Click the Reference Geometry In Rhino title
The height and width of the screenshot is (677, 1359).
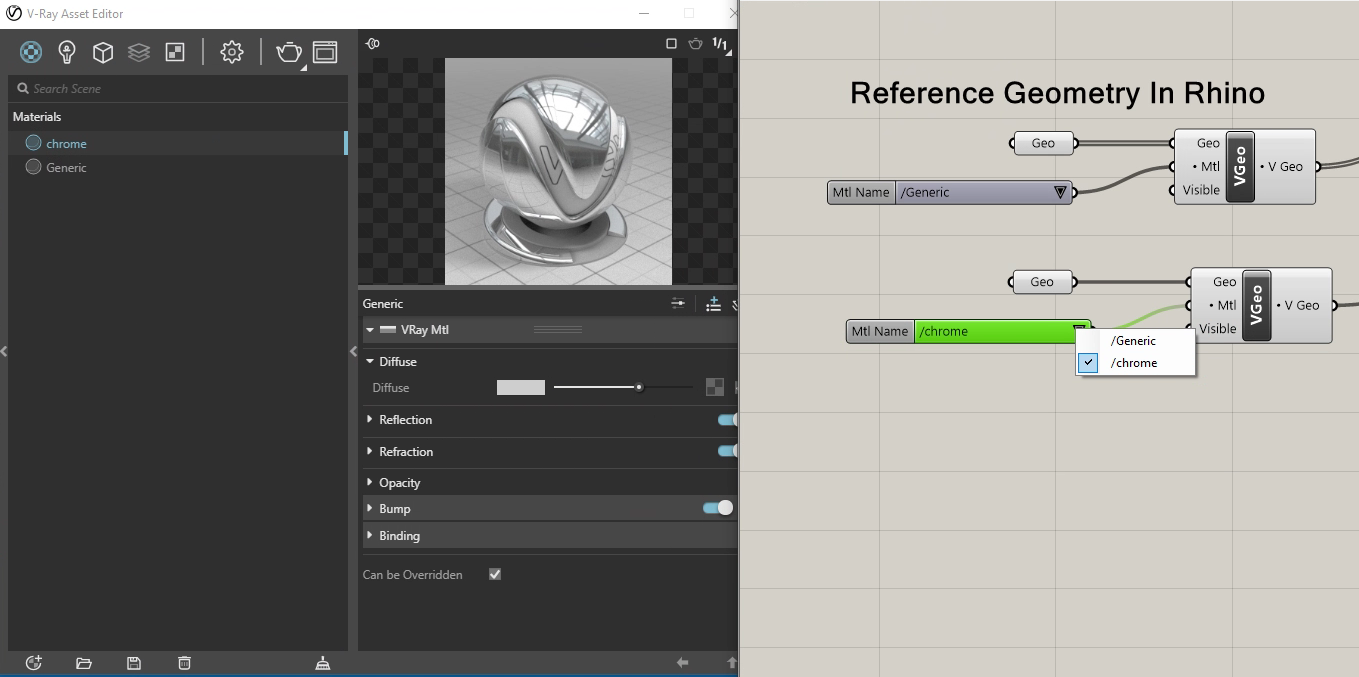[x=1057, y=93]
